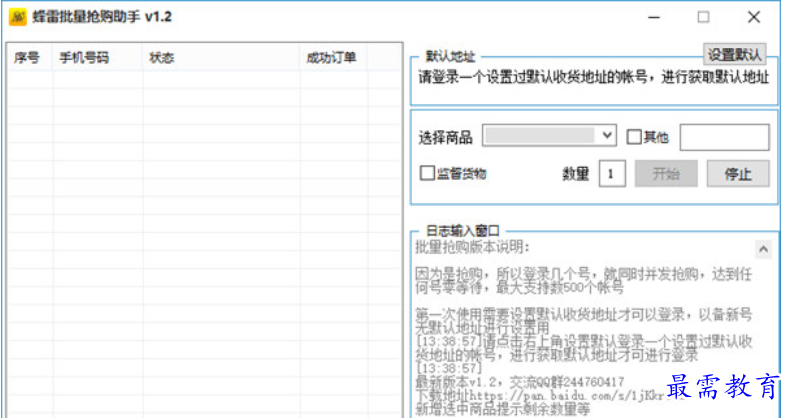
Task: Click the 默认地址 address message text
Action: tap(593, 77)
